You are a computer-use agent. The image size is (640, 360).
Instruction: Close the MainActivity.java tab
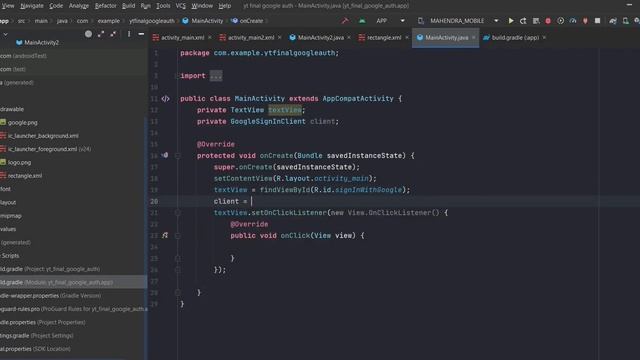(x=473, y=38)
